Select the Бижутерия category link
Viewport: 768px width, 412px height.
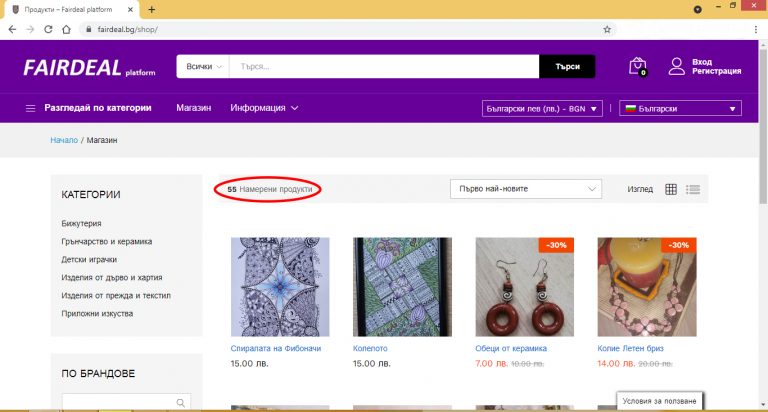81,224
